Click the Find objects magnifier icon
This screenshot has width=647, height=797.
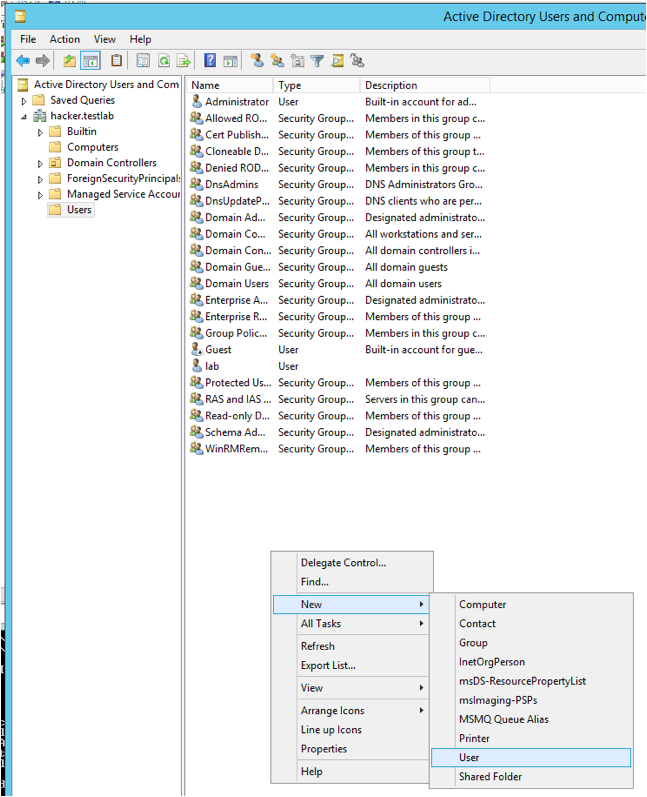tap(337, 61)
